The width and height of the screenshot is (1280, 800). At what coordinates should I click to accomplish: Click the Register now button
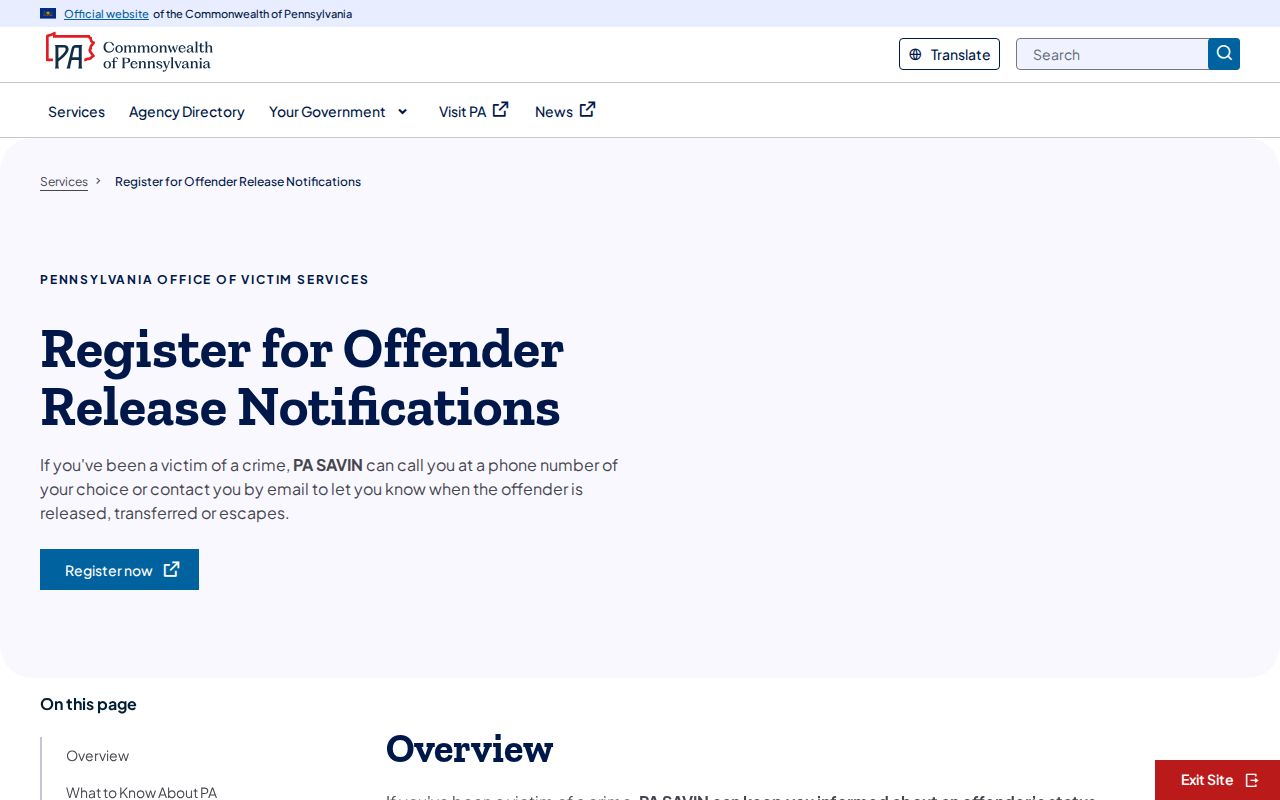coord(119,570)
